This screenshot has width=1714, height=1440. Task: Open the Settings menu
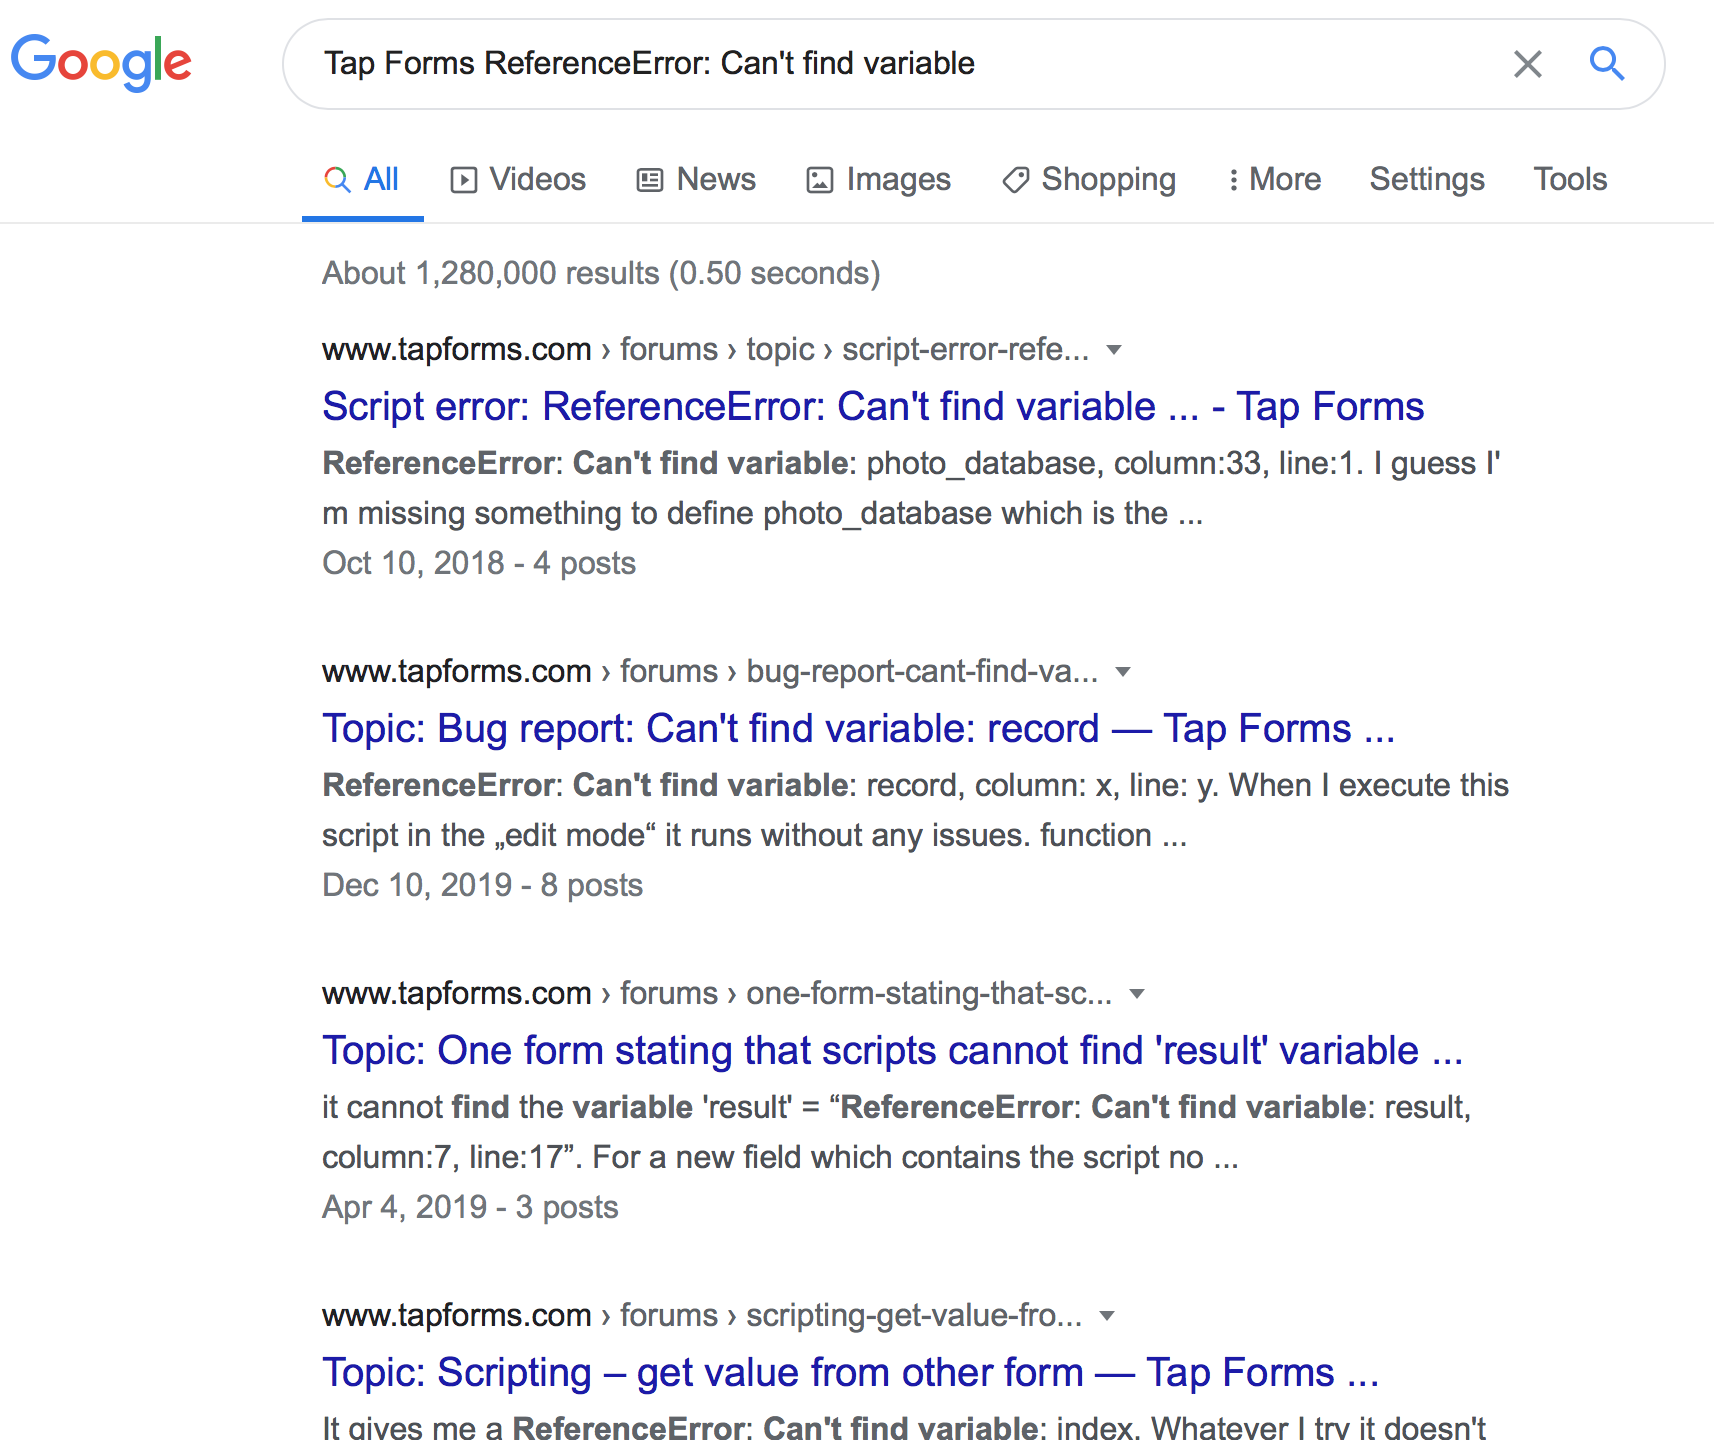[x=1426, y=180]
